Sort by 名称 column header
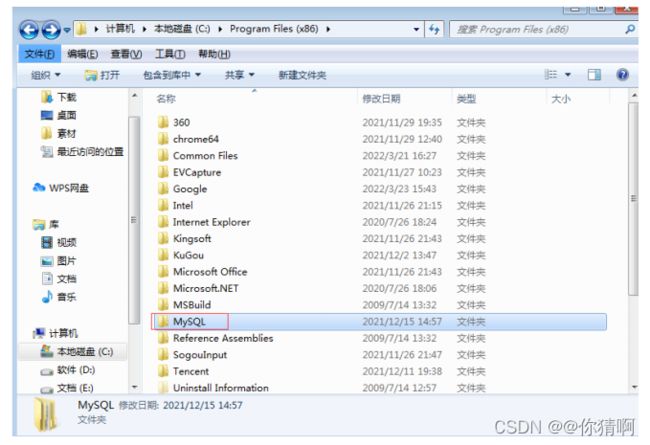Viewport: 650px width, 445px height. (166, 99)
